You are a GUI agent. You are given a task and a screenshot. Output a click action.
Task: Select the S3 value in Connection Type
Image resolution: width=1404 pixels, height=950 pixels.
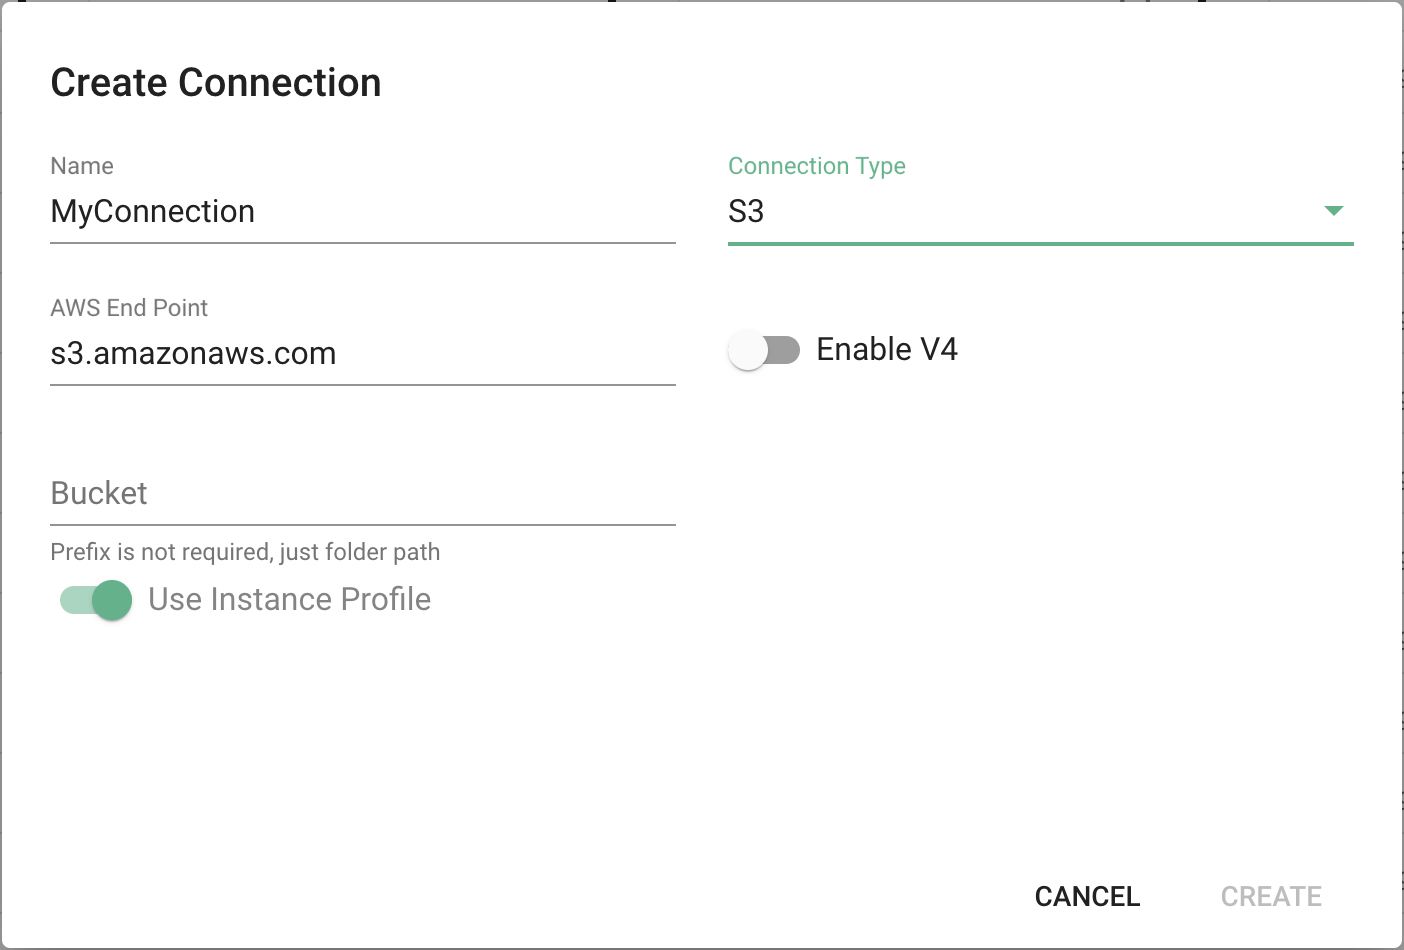746,211
